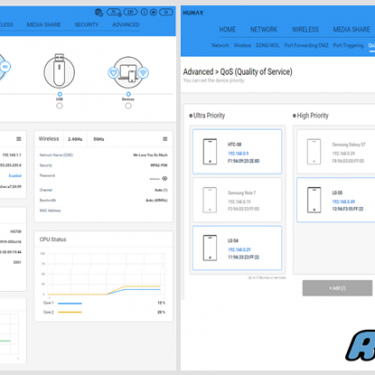Switch to the 2.4GHz wireless tab
Viewport: 375px width, 375px height.
75,139
